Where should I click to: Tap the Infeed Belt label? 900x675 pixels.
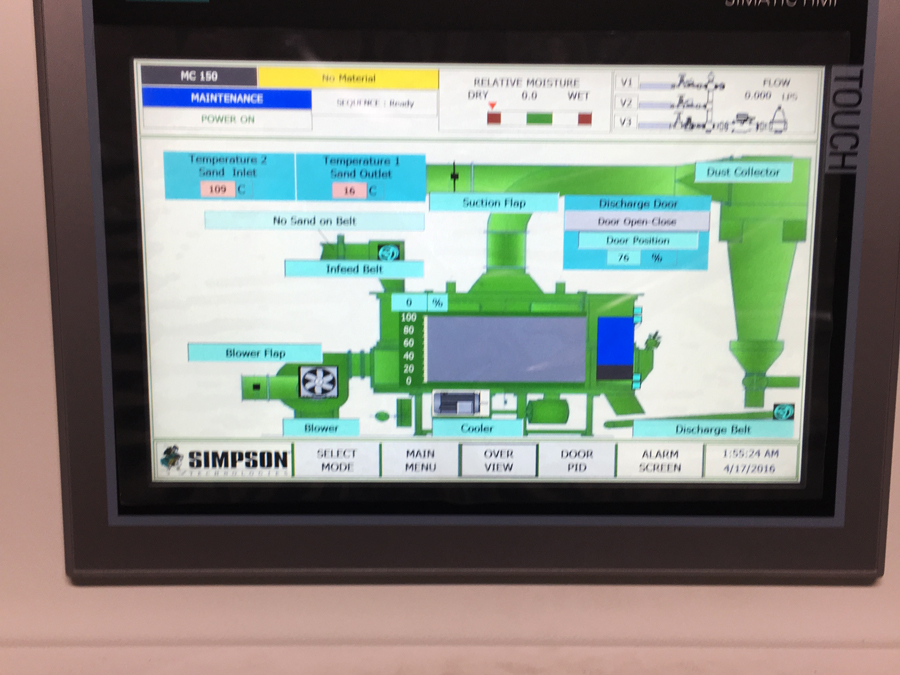[x=354, y=269]
